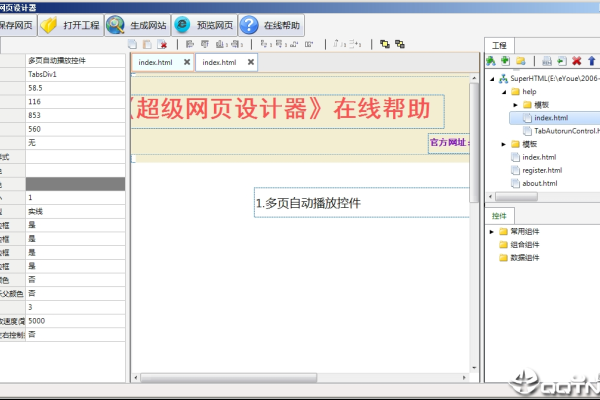The image size is (600, 400).
Task: Close the second index.html tab
Action: (x=251, y=62)
